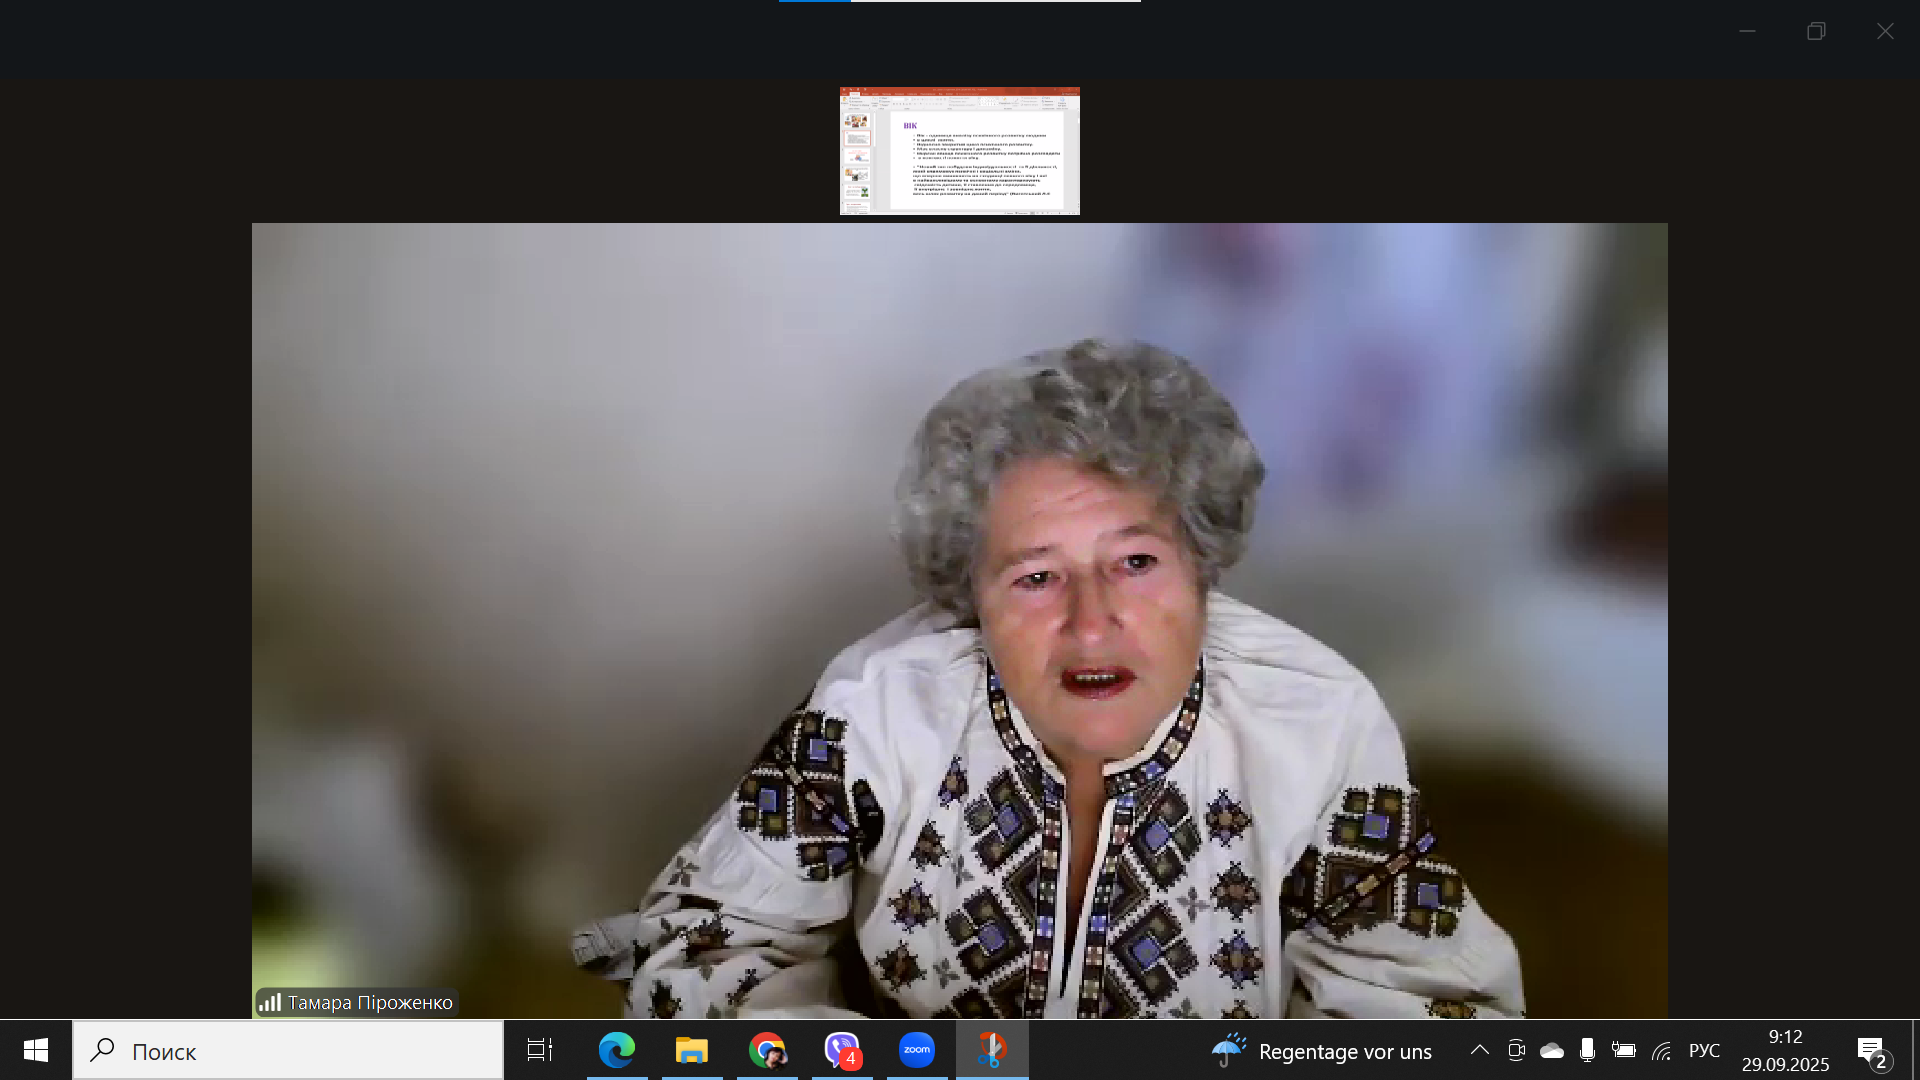Switch to Microsoft Edge in the taskbar
Screen dimensions: 1920x1080
click(x=616, y=1050)
